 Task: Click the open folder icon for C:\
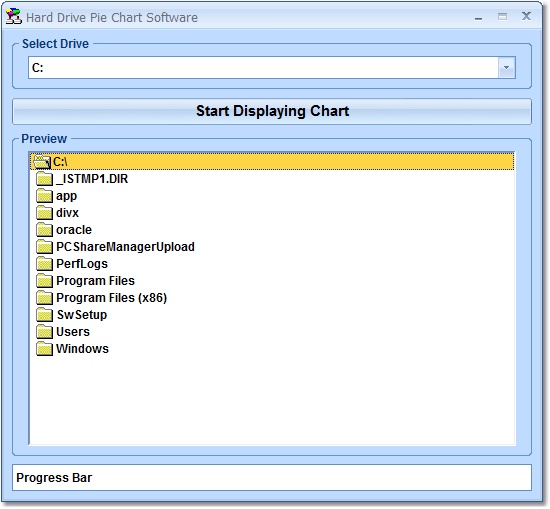pos(42,162)
